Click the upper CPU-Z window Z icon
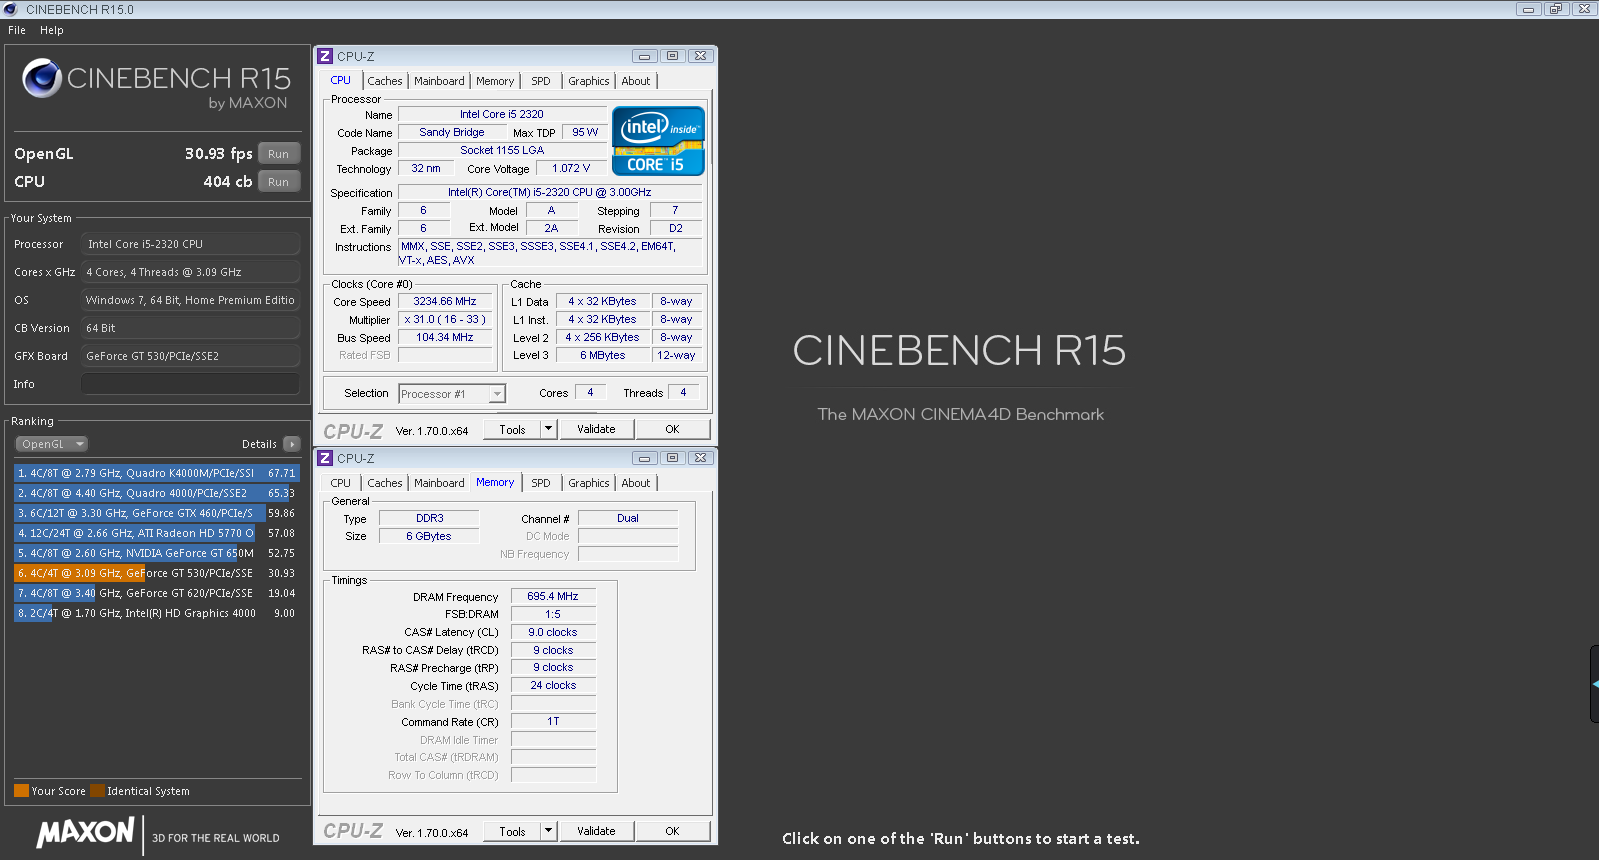Viewport: 1599px width, 860px height. [x=325, y=56]
